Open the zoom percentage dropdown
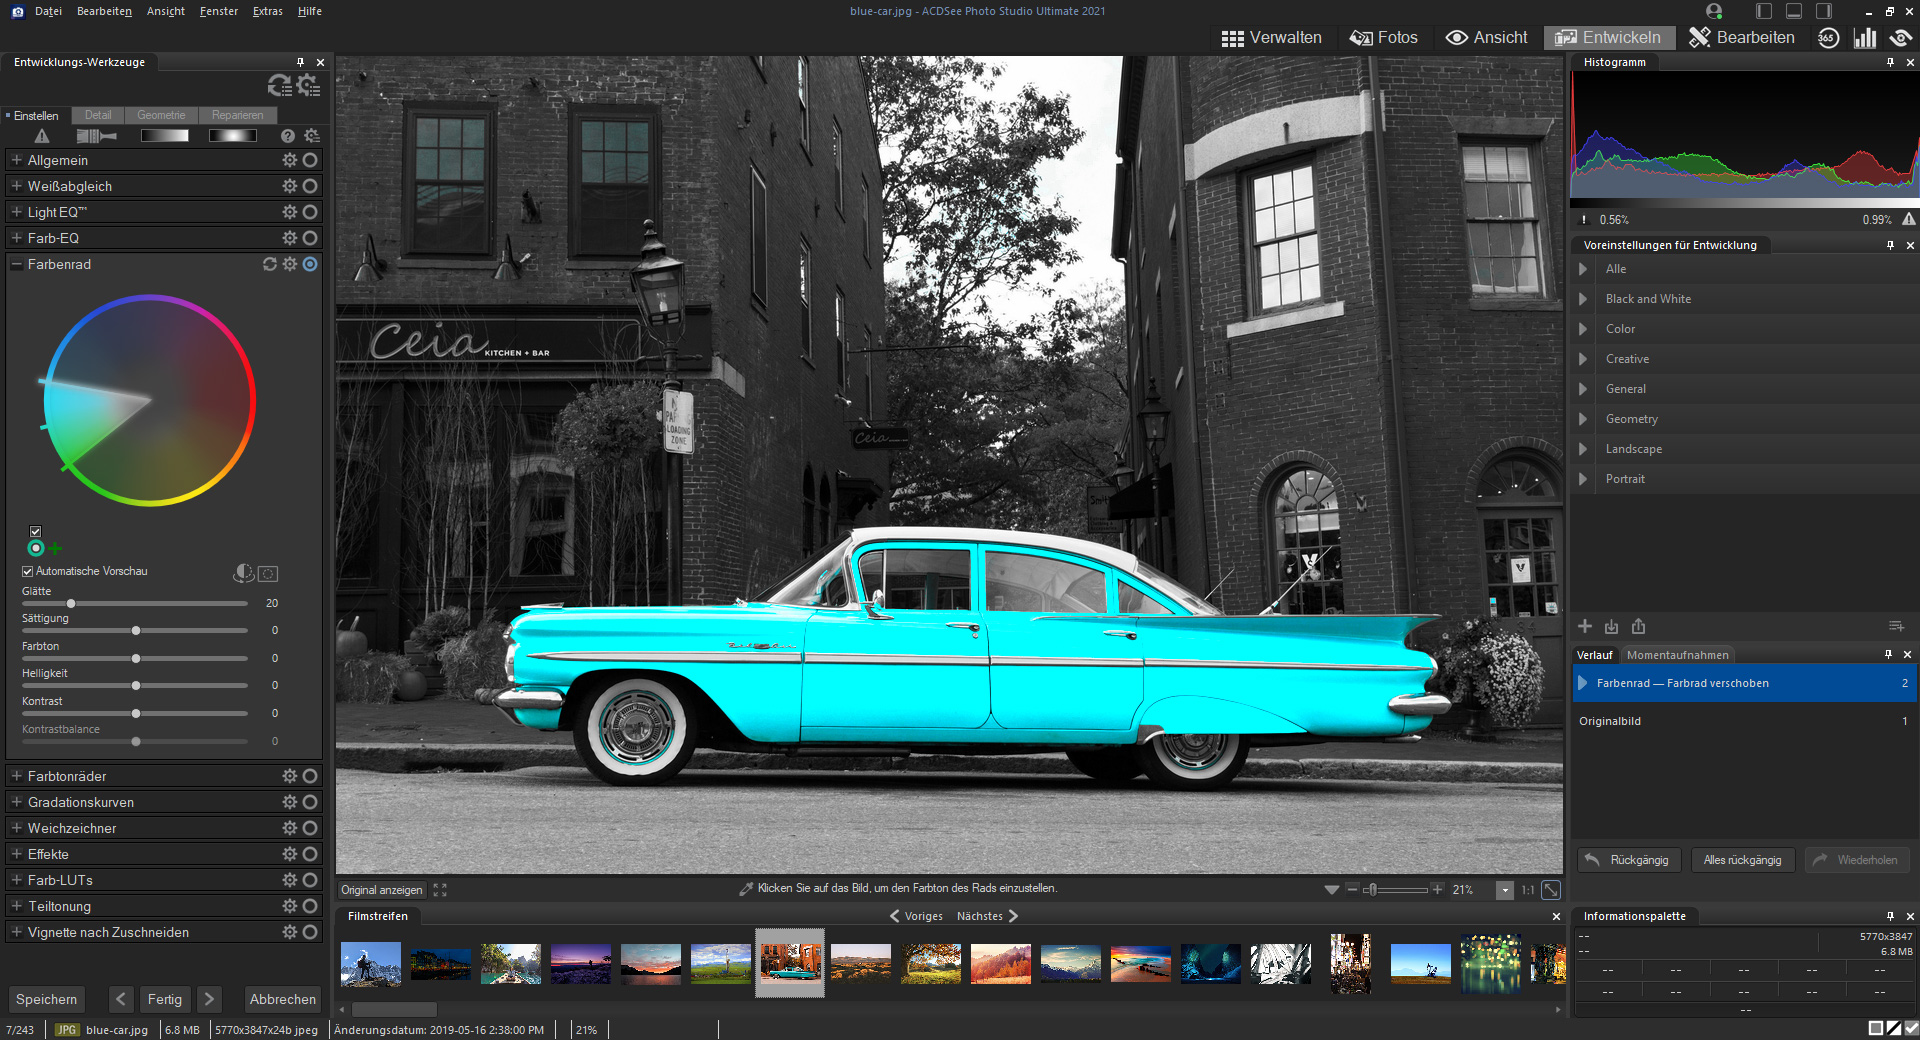Screen dimensions: 1920x1040 click(1504, 890)
